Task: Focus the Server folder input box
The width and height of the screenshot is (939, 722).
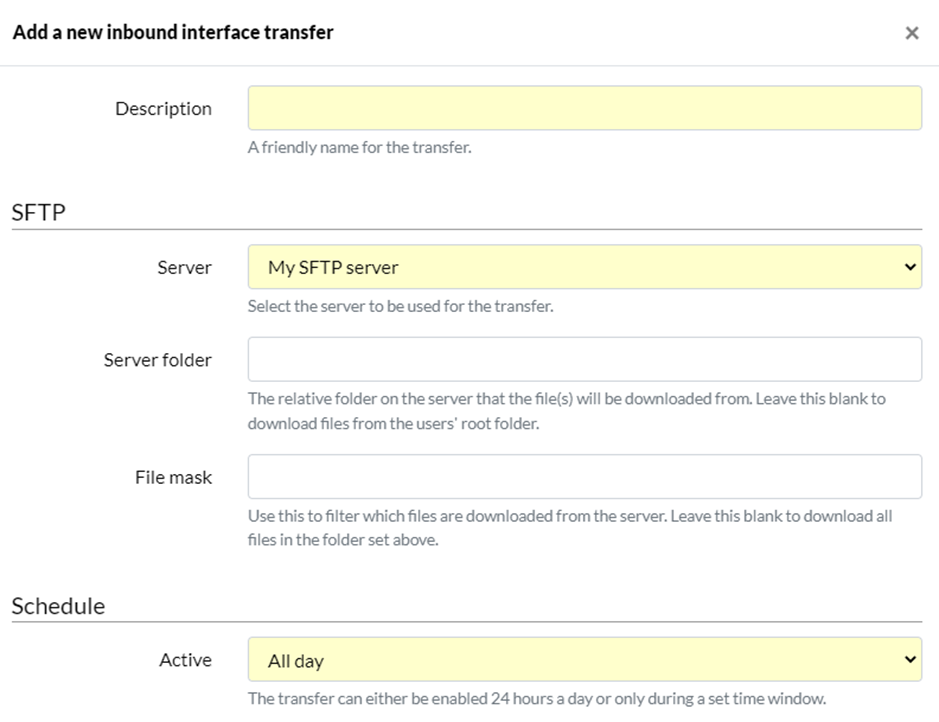Action: click(x=584, y=359)
